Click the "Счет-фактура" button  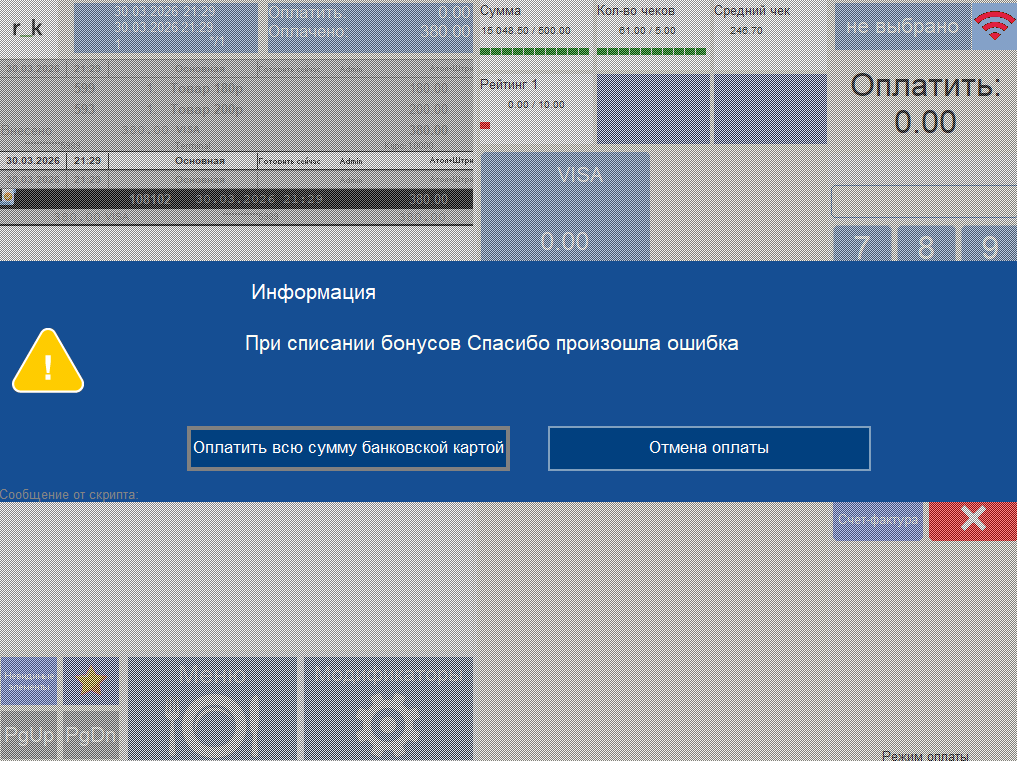[x=878, y=521]
